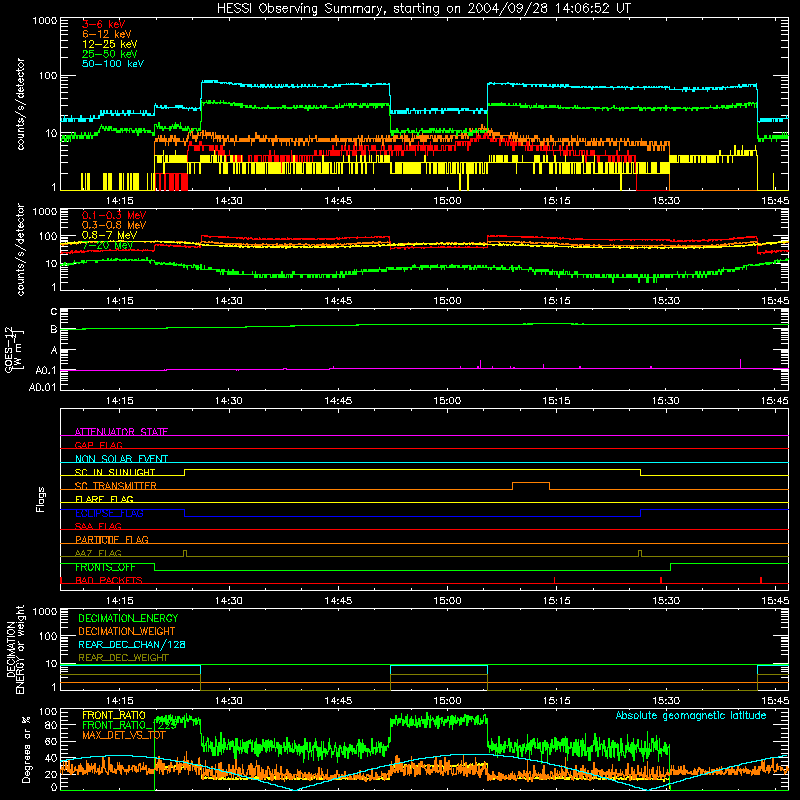800x800 pixels.
Task: Select the FLARE_FLAG label
Action: click(x=104, y=499)
